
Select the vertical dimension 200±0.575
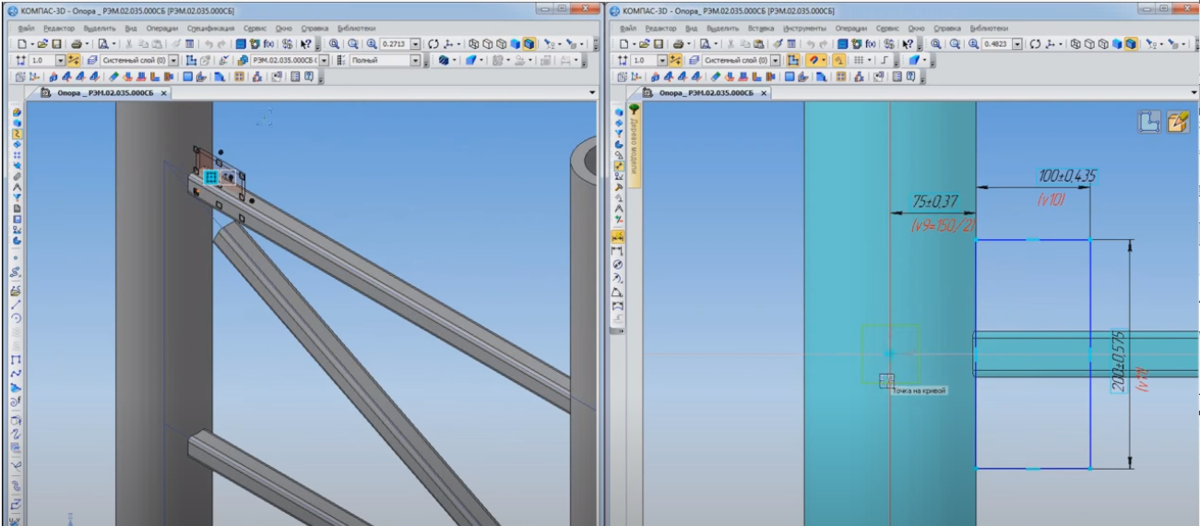point(1119,360)
